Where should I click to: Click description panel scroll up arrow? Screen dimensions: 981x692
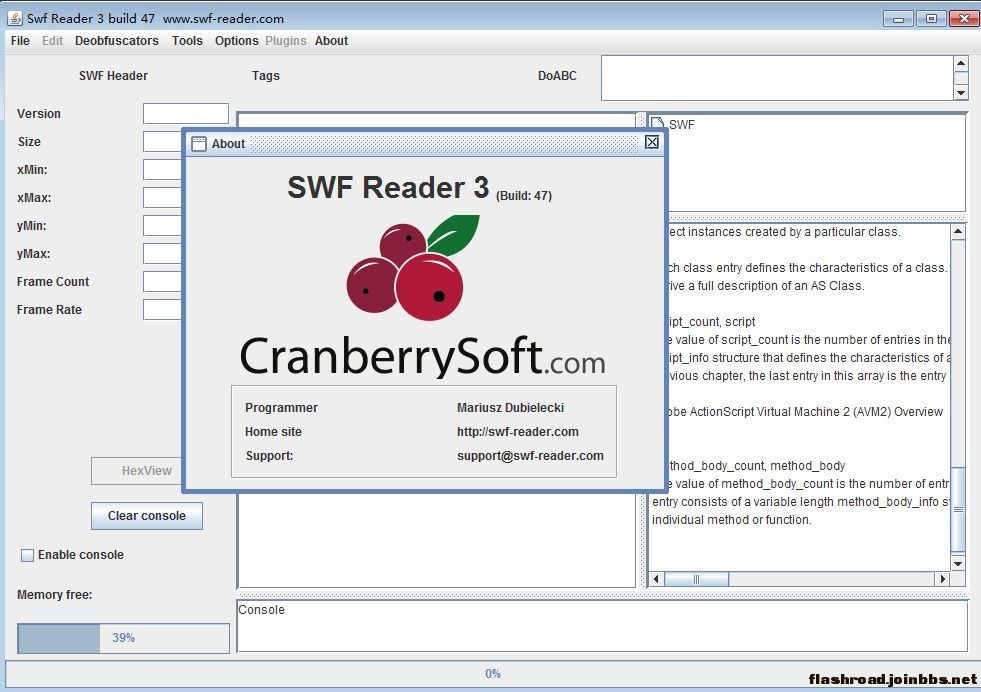coord(958,232)
